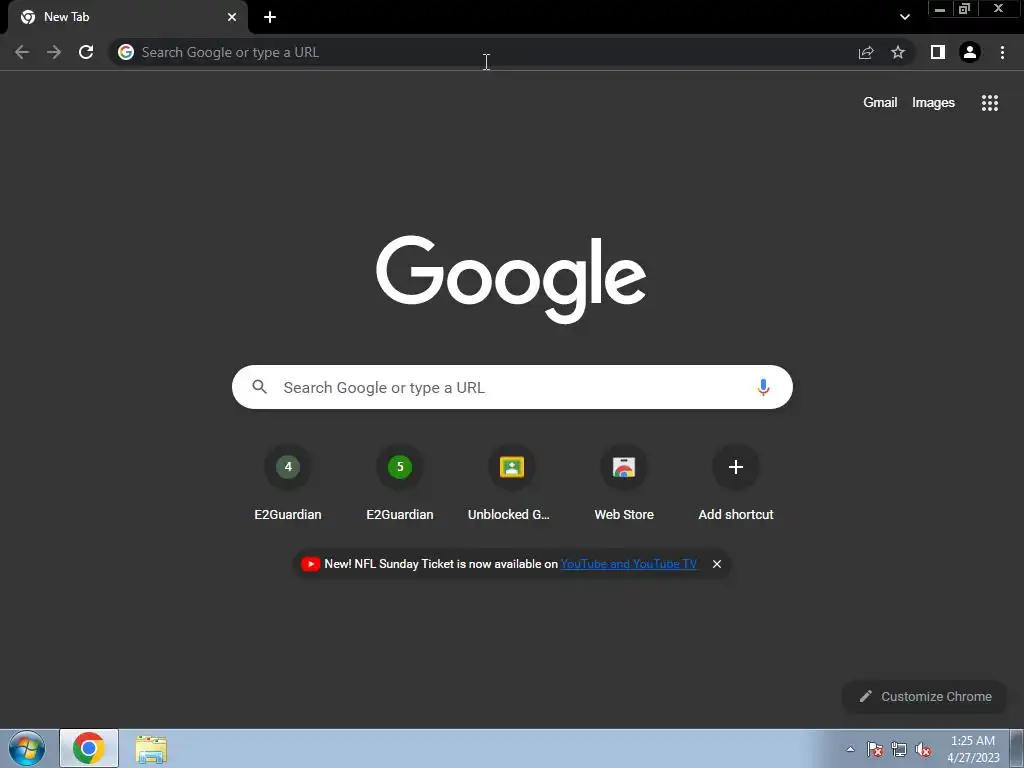The width and height of the screenshot is (1024, 768).
Task: Open the Google apps grid
Action: pos(990,103)
